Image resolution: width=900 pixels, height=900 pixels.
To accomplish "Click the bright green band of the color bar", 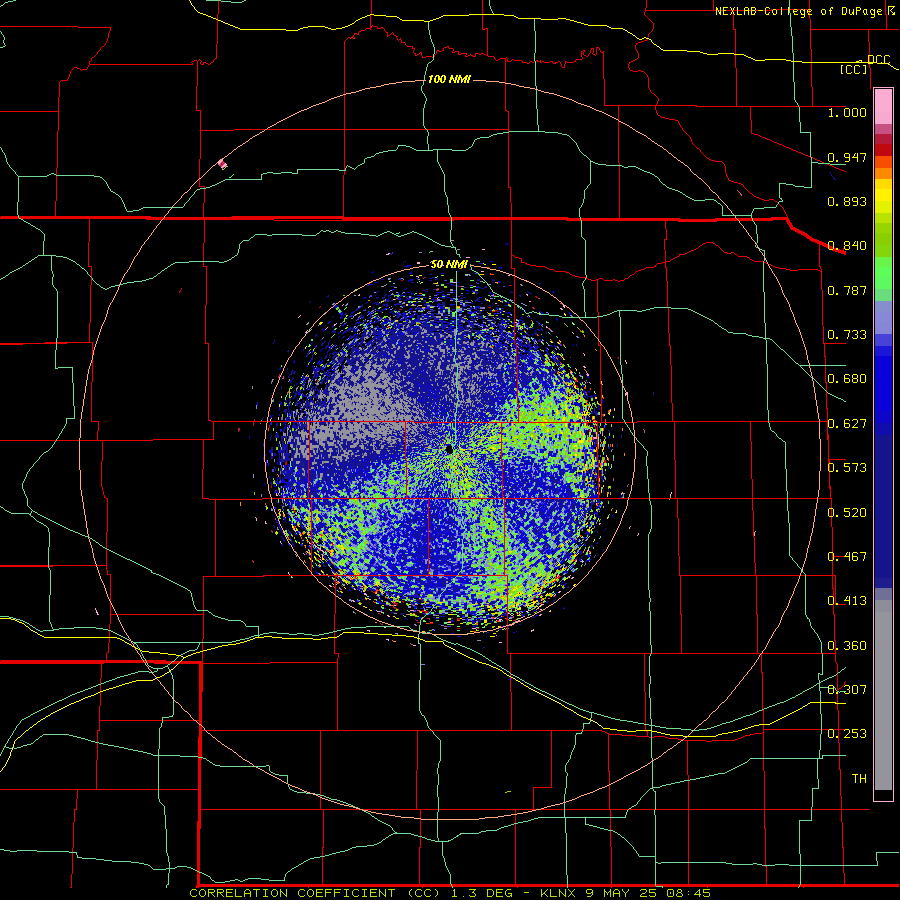I will [x=883, y=273].
